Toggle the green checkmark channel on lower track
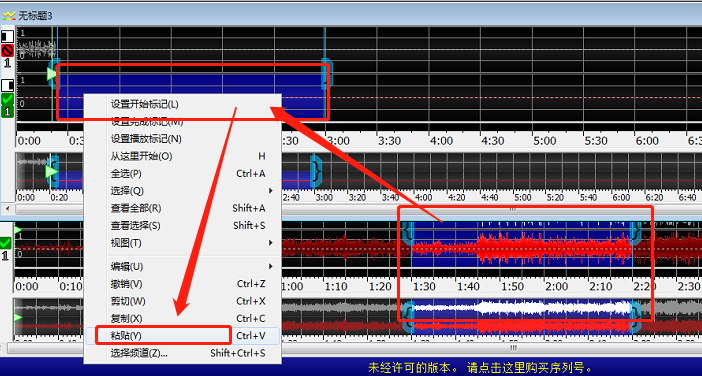 tap(5, 243)
